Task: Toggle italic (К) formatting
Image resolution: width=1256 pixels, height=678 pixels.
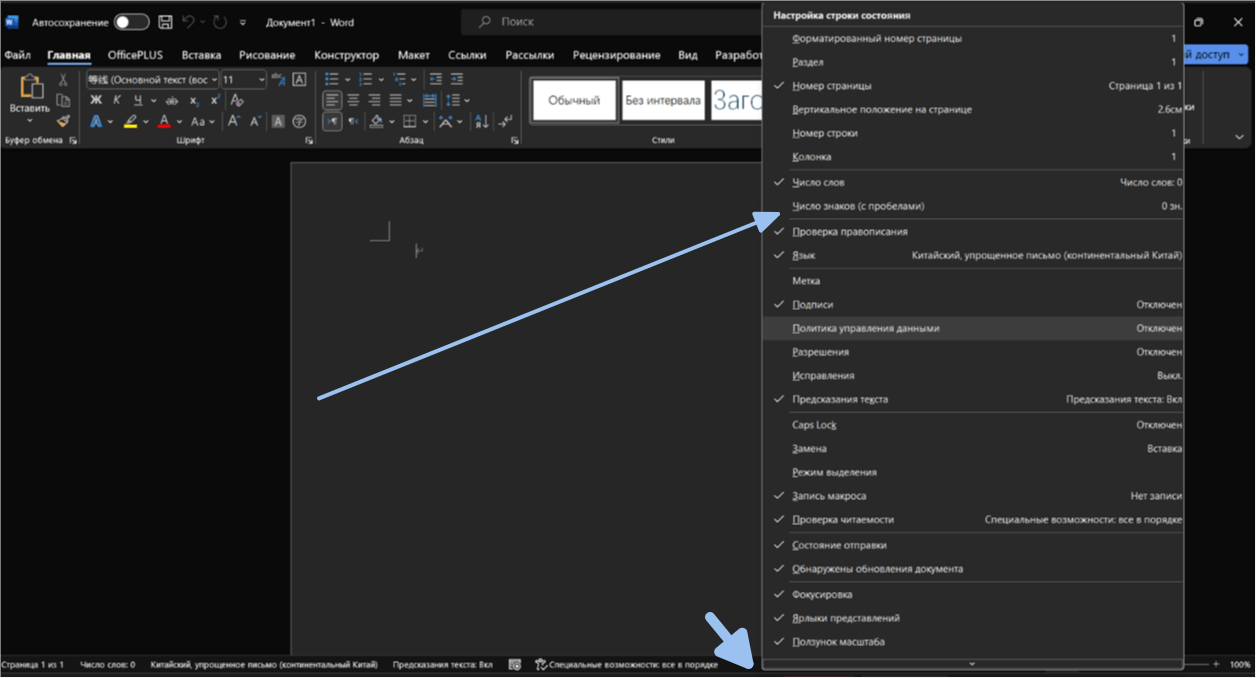Action: [117, 100]
